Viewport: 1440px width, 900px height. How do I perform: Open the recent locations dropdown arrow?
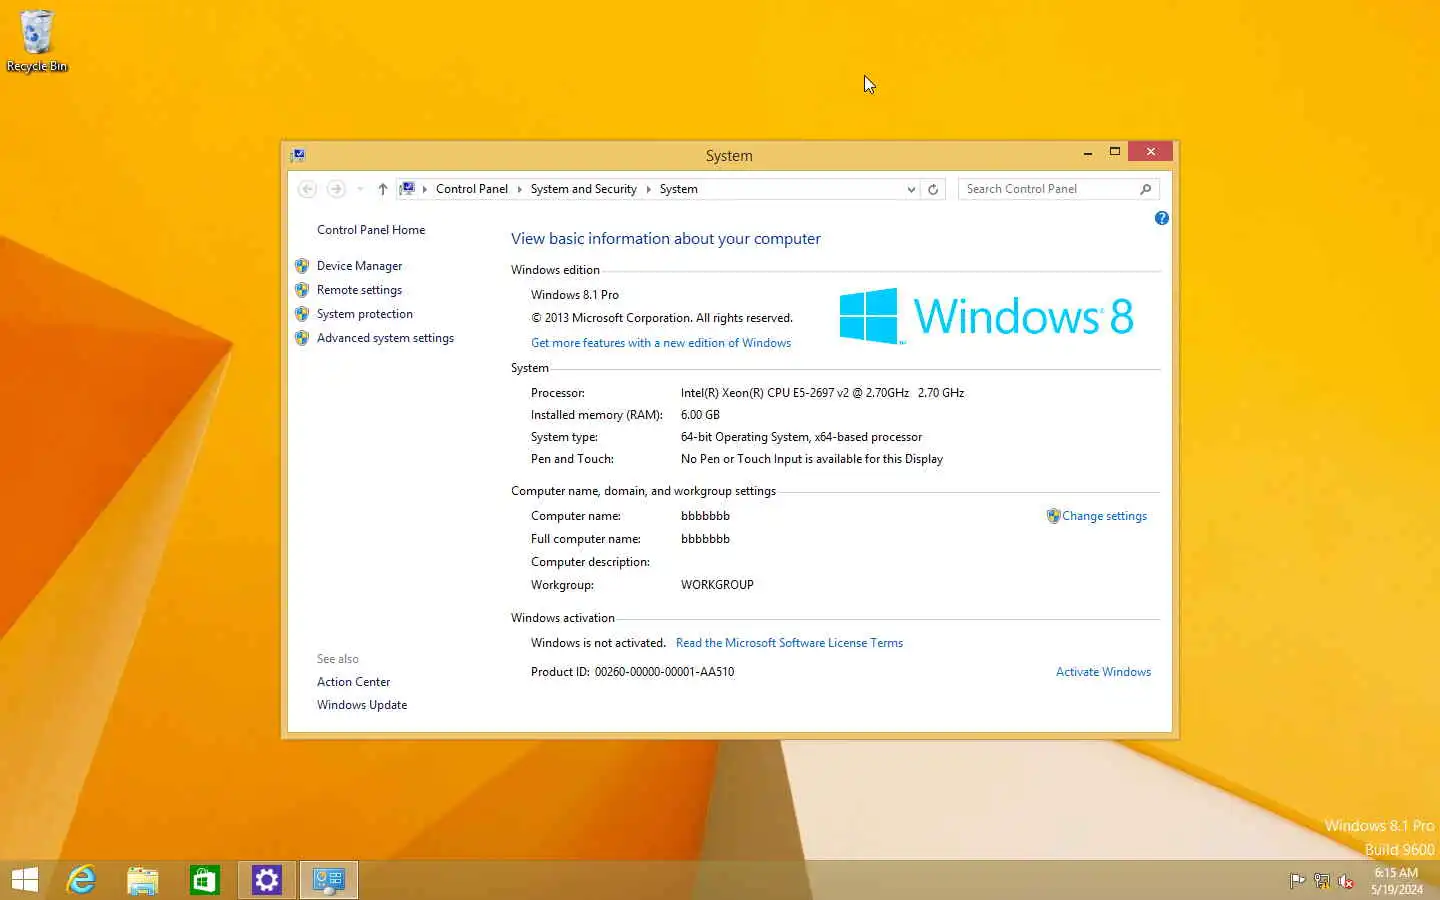click(x=360, y=189)
